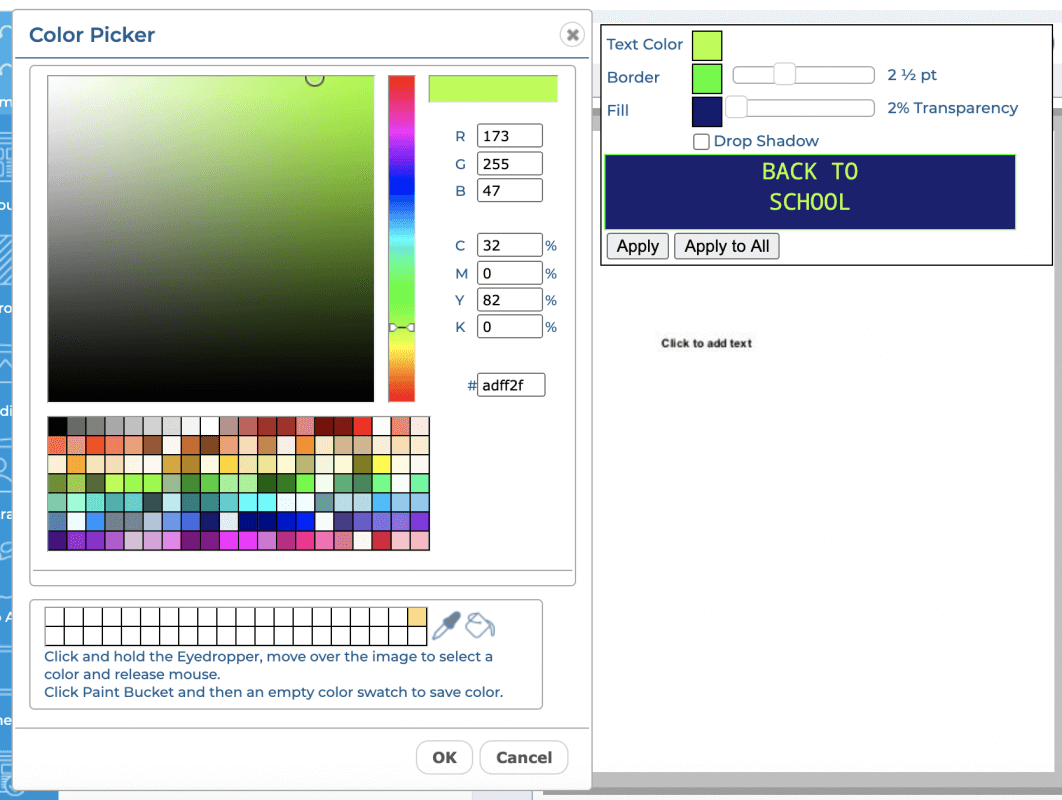Close the Color Picker dialog with X
Screen dimensions: 1062x800
[572, 35]
